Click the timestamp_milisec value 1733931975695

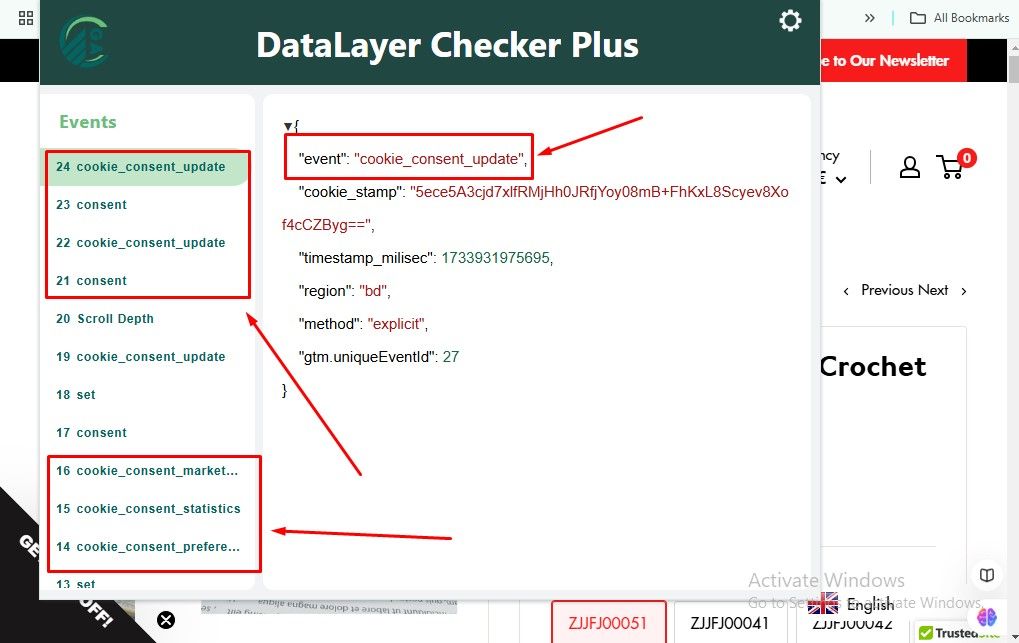pos(495,258)
